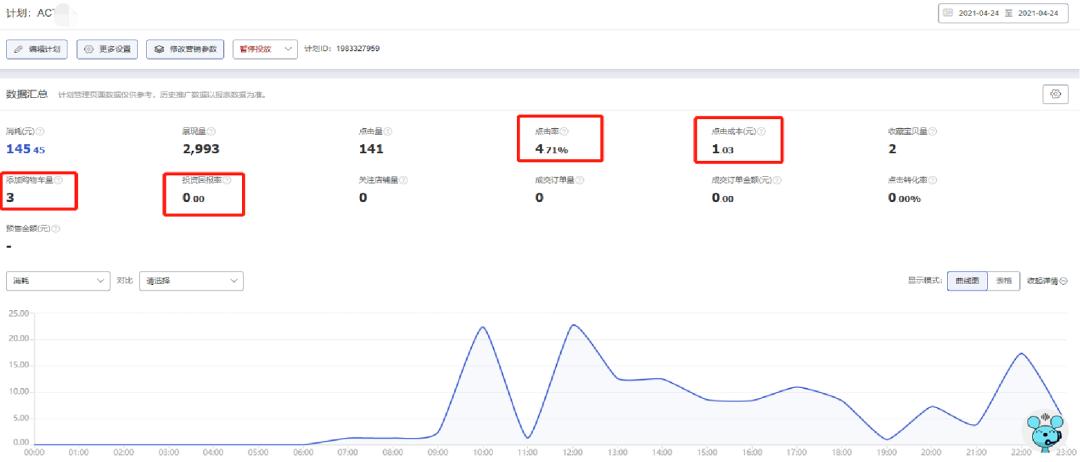1080x462 pixels.
Task: Click the 编辑计划 (edit plan) button
Action: pyautogui.click(x=38, y=48)
